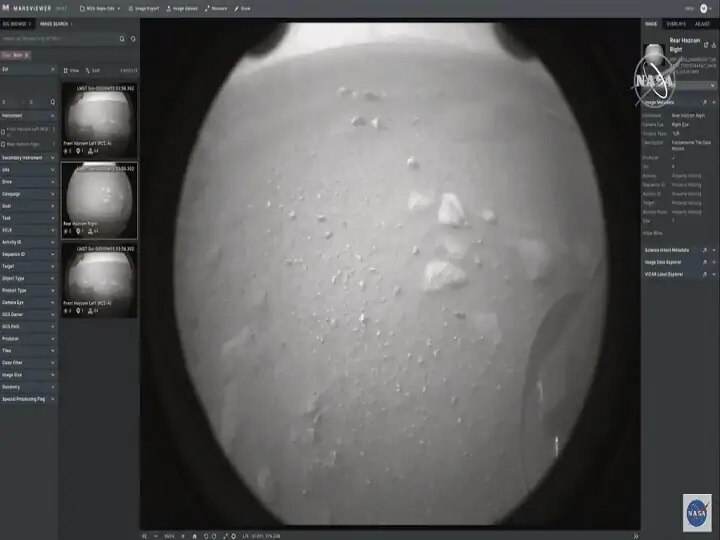Switch to the Overlays tab
The width and height of the screenshot is (720, 540).
[678, 23]
